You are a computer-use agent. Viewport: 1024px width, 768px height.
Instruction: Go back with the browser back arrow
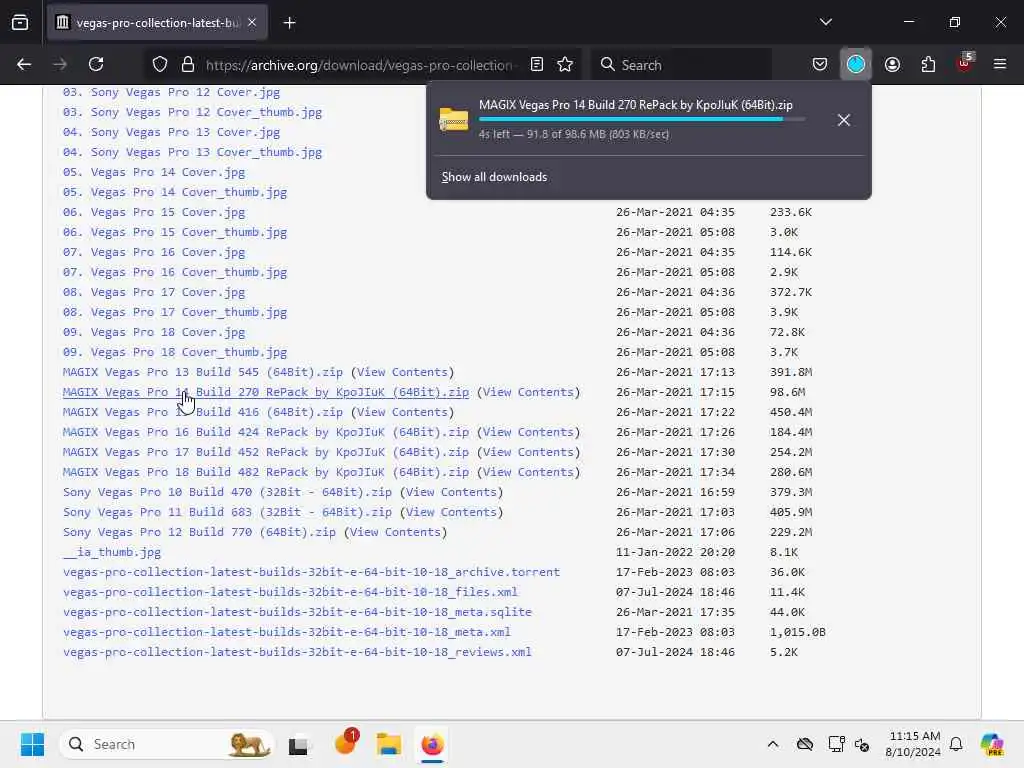click(24, 64)
